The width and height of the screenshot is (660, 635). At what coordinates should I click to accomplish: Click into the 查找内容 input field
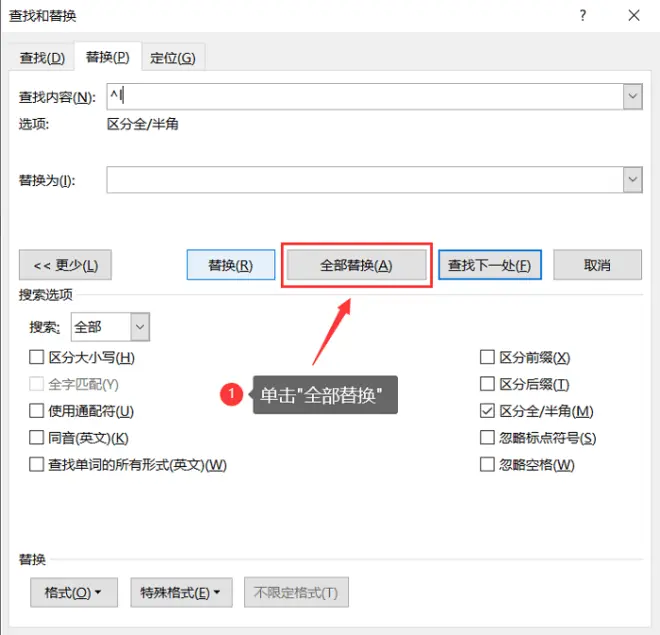point(365,96)
